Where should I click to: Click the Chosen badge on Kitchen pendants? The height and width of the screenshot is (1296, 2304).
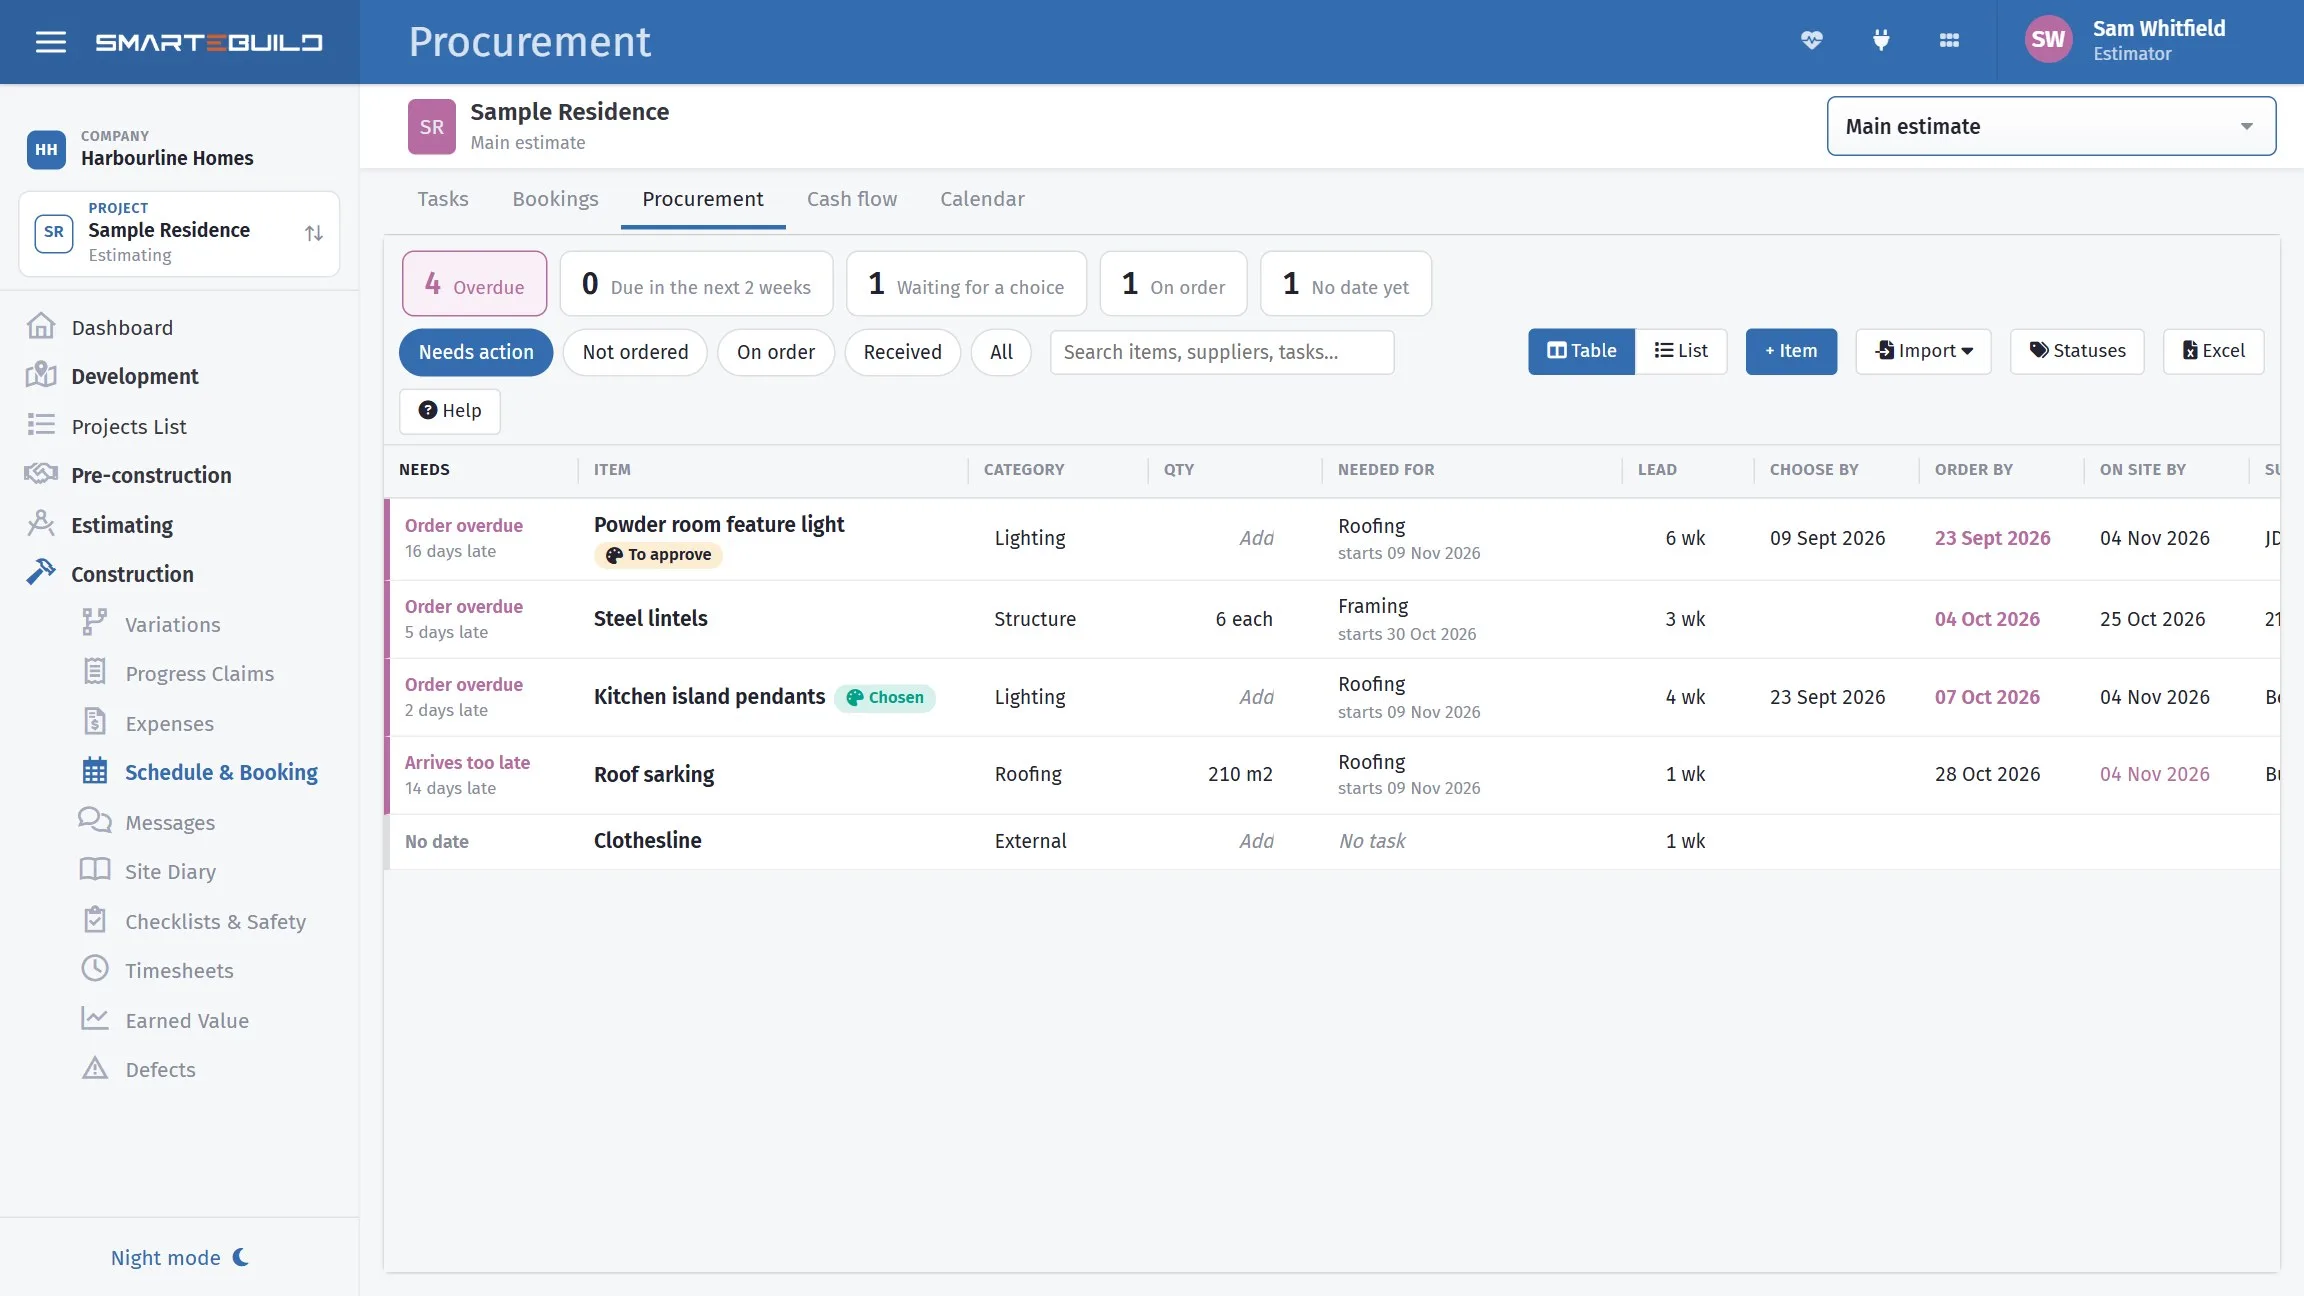tap(885, 698)
